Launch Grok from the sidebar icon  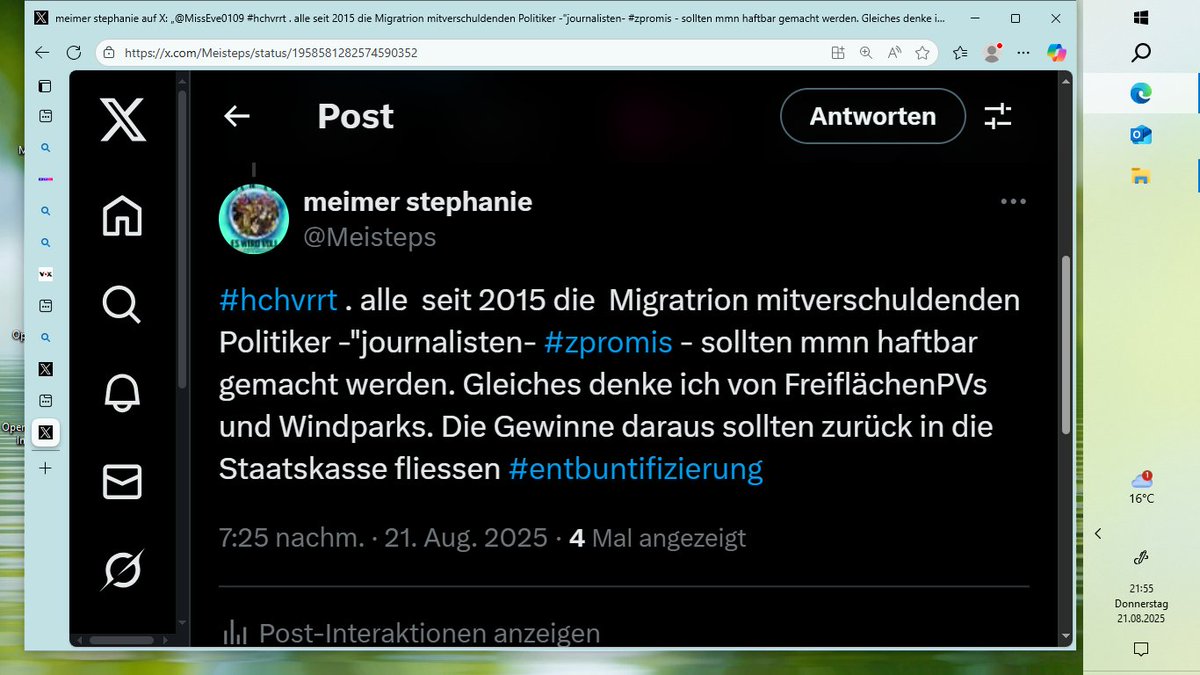coord(120,570)
